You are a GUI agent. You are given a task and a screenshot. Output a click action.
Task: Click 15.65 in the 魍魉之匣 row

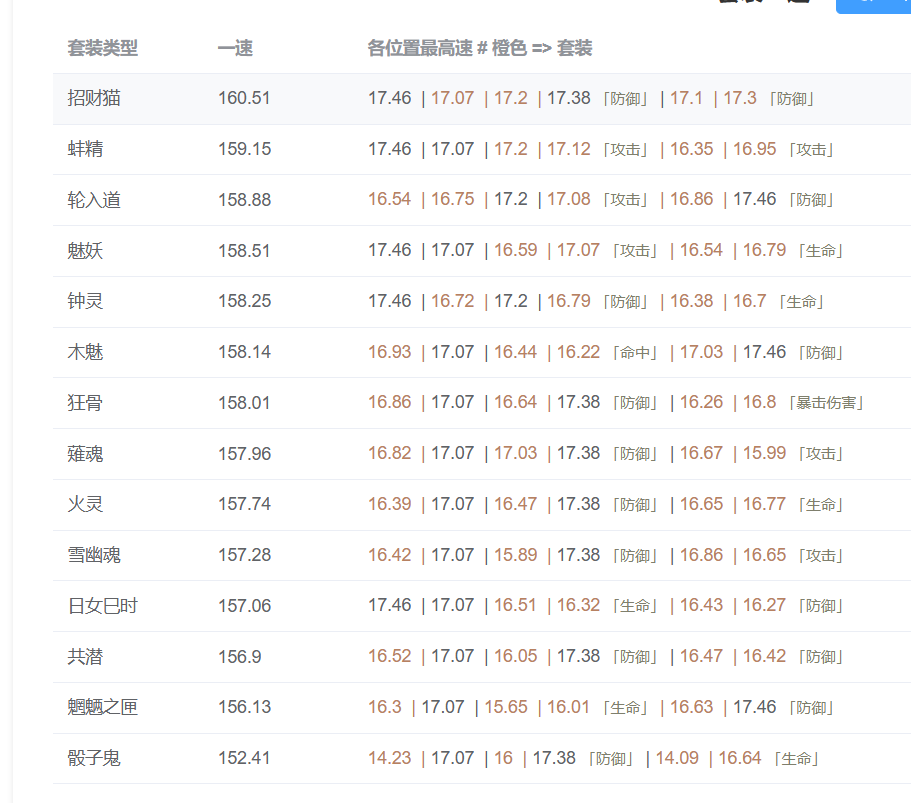pyautogui.click(x=506, y=707)
